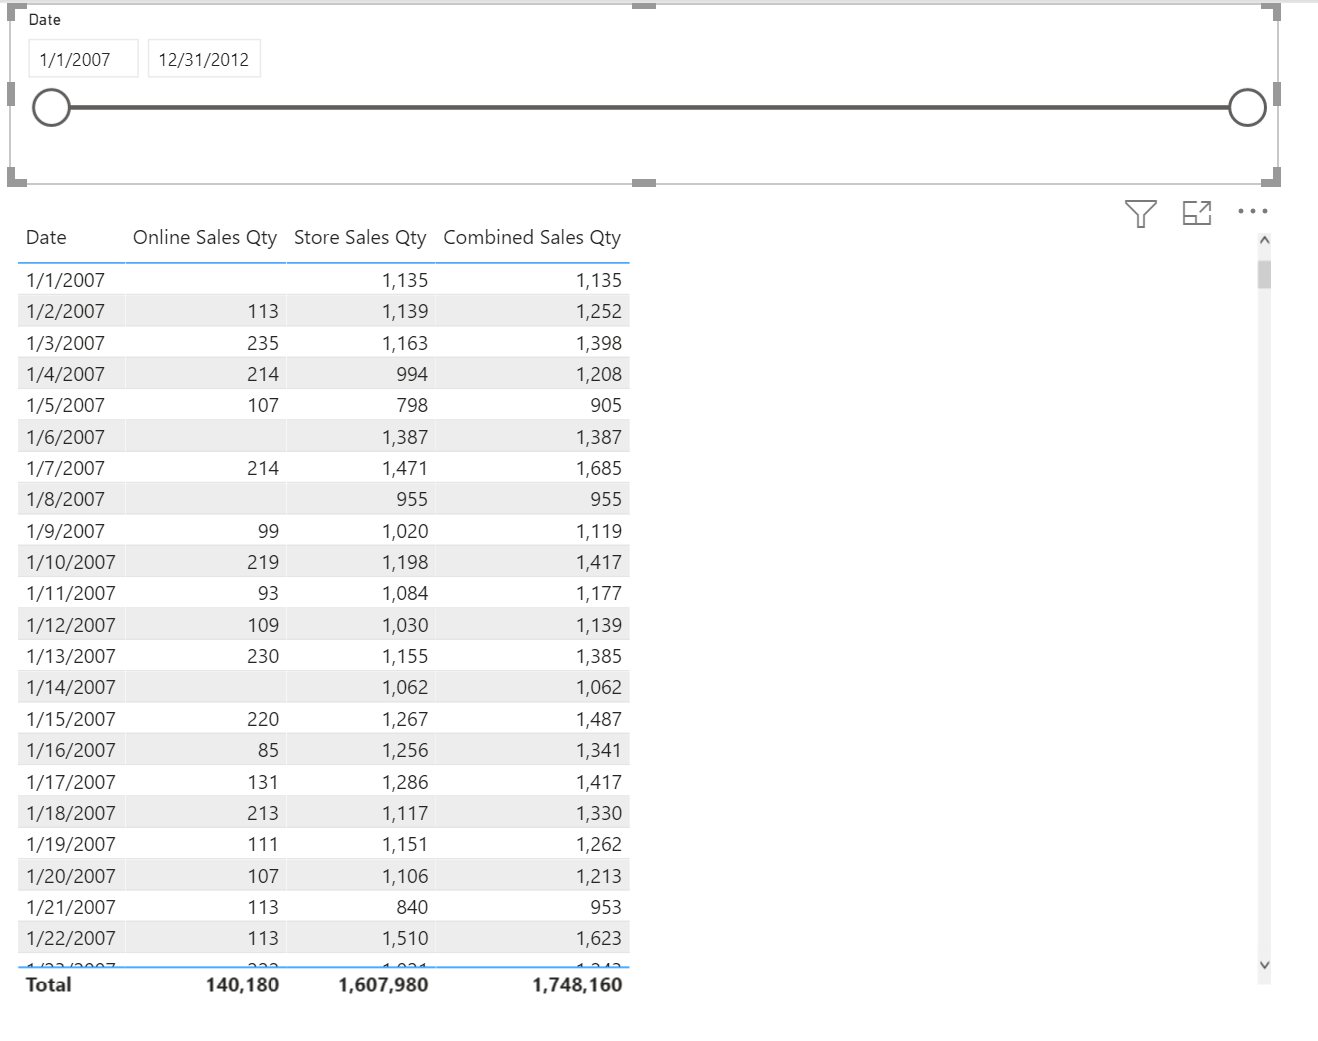Click Store Sales Qty value 994

point(412,374)
